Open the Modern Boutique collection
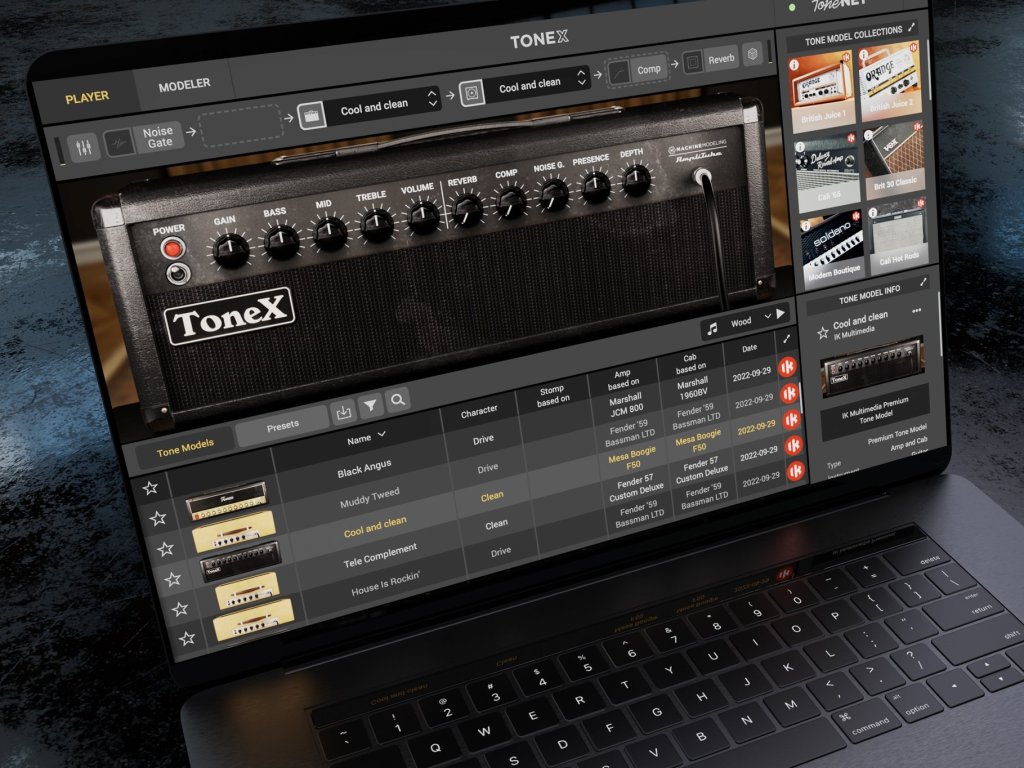 833,249
